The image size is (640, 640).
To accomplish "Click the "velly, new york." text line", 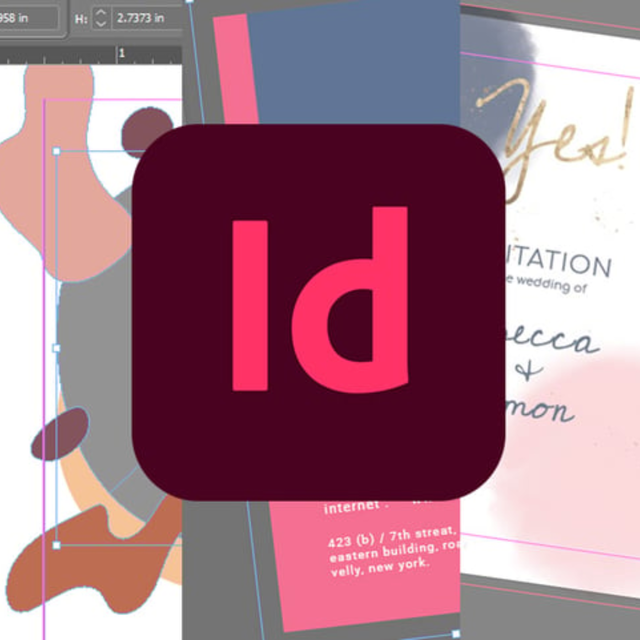I will pyautogui.click(x=380, y=567).
